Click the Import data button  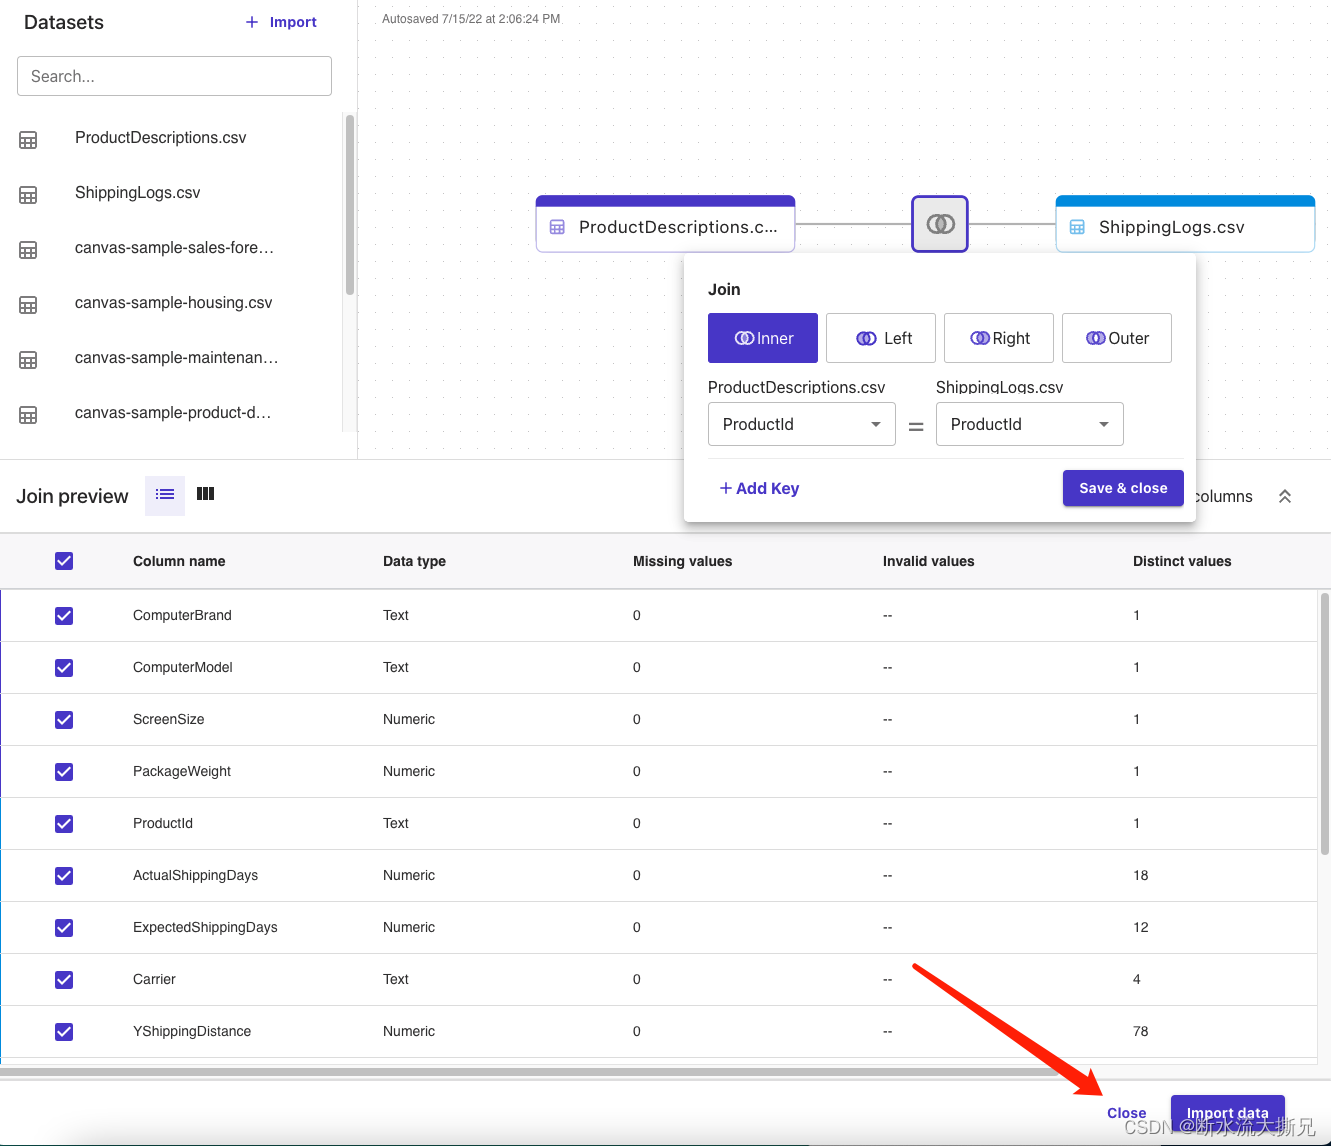tap(1227, 1113)
